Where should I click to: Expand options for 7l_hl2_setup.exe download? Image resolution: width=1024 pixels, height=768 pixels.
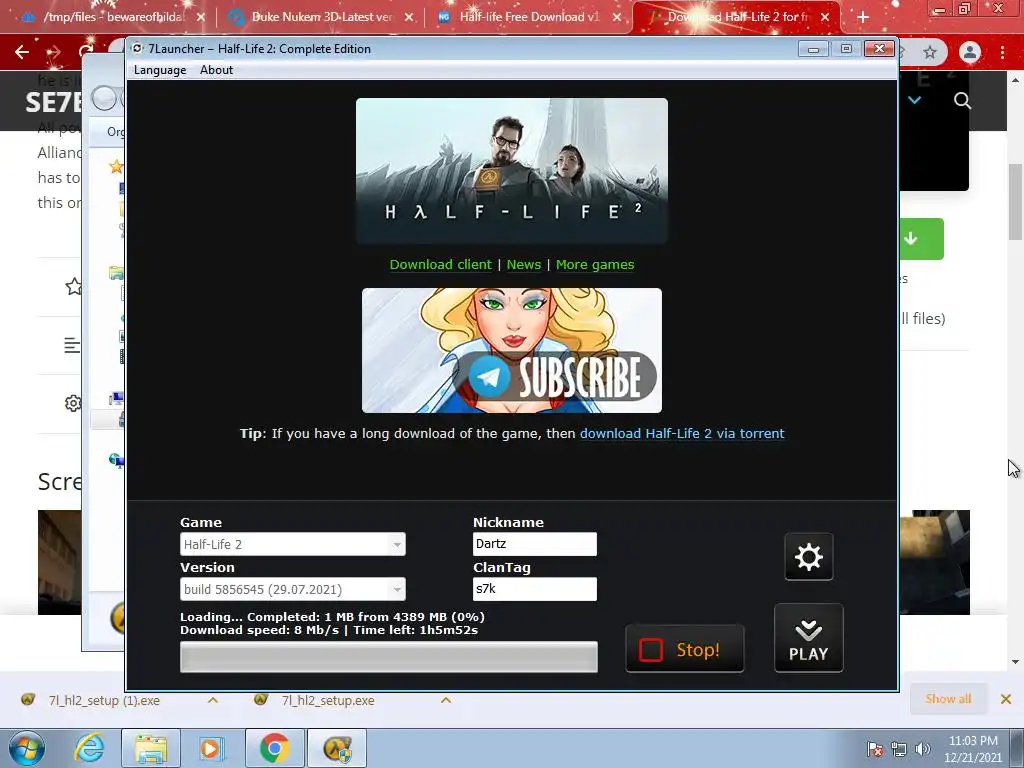[x=445, y=700]
